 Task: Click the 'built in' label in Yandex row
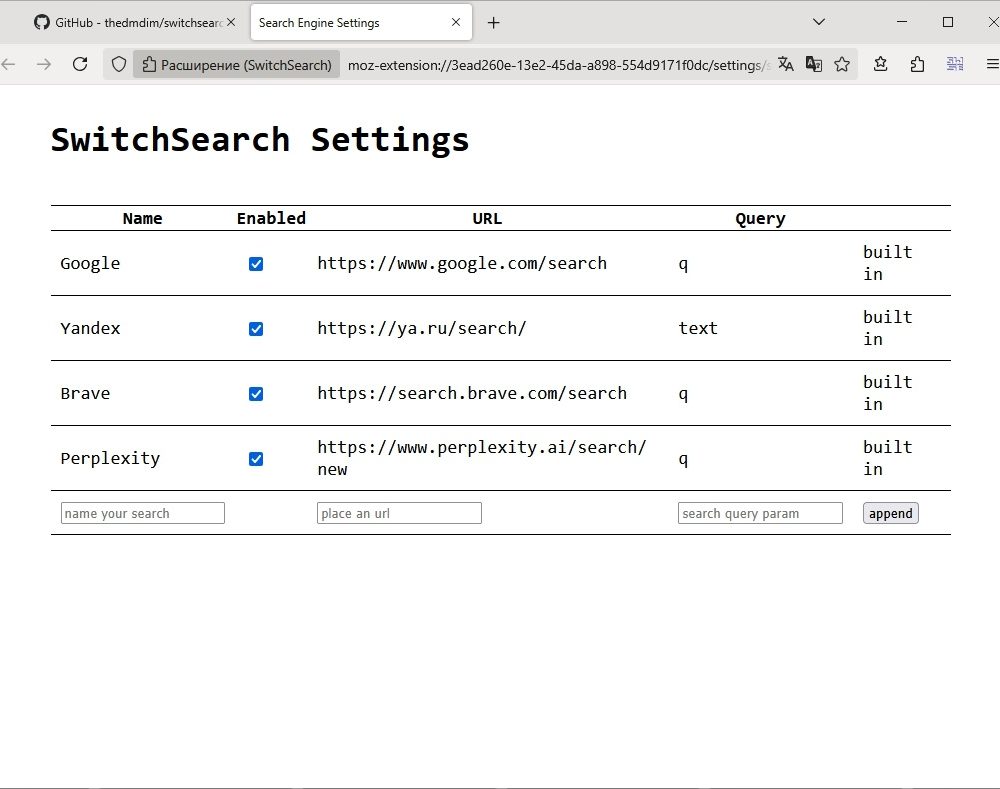coord(888,328)
